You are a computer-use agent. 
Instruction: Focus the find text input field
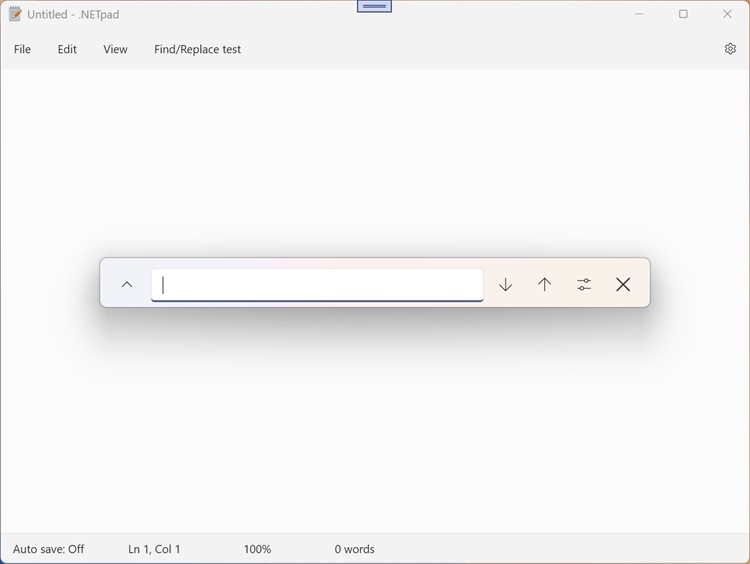pyautogui.click(x=317, y=285)
